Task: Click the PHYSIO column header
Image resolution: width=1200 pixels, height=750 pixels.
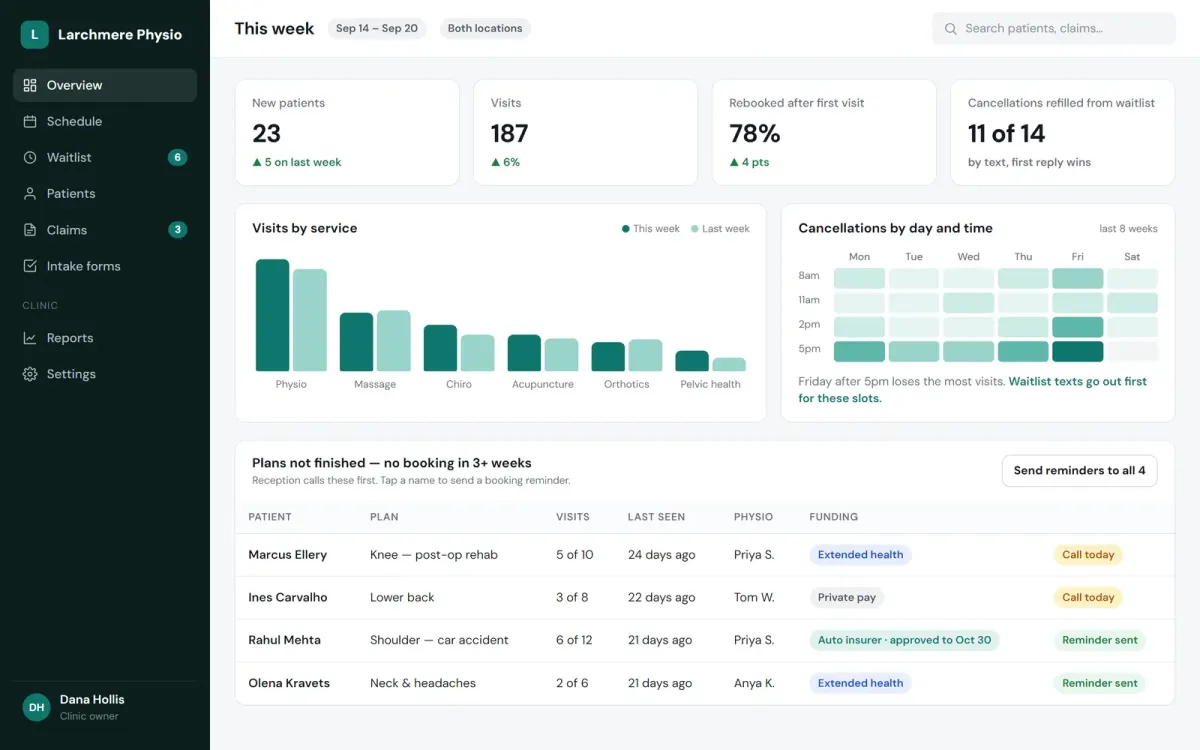Action: pyautogui.click(x=753, y=517)
